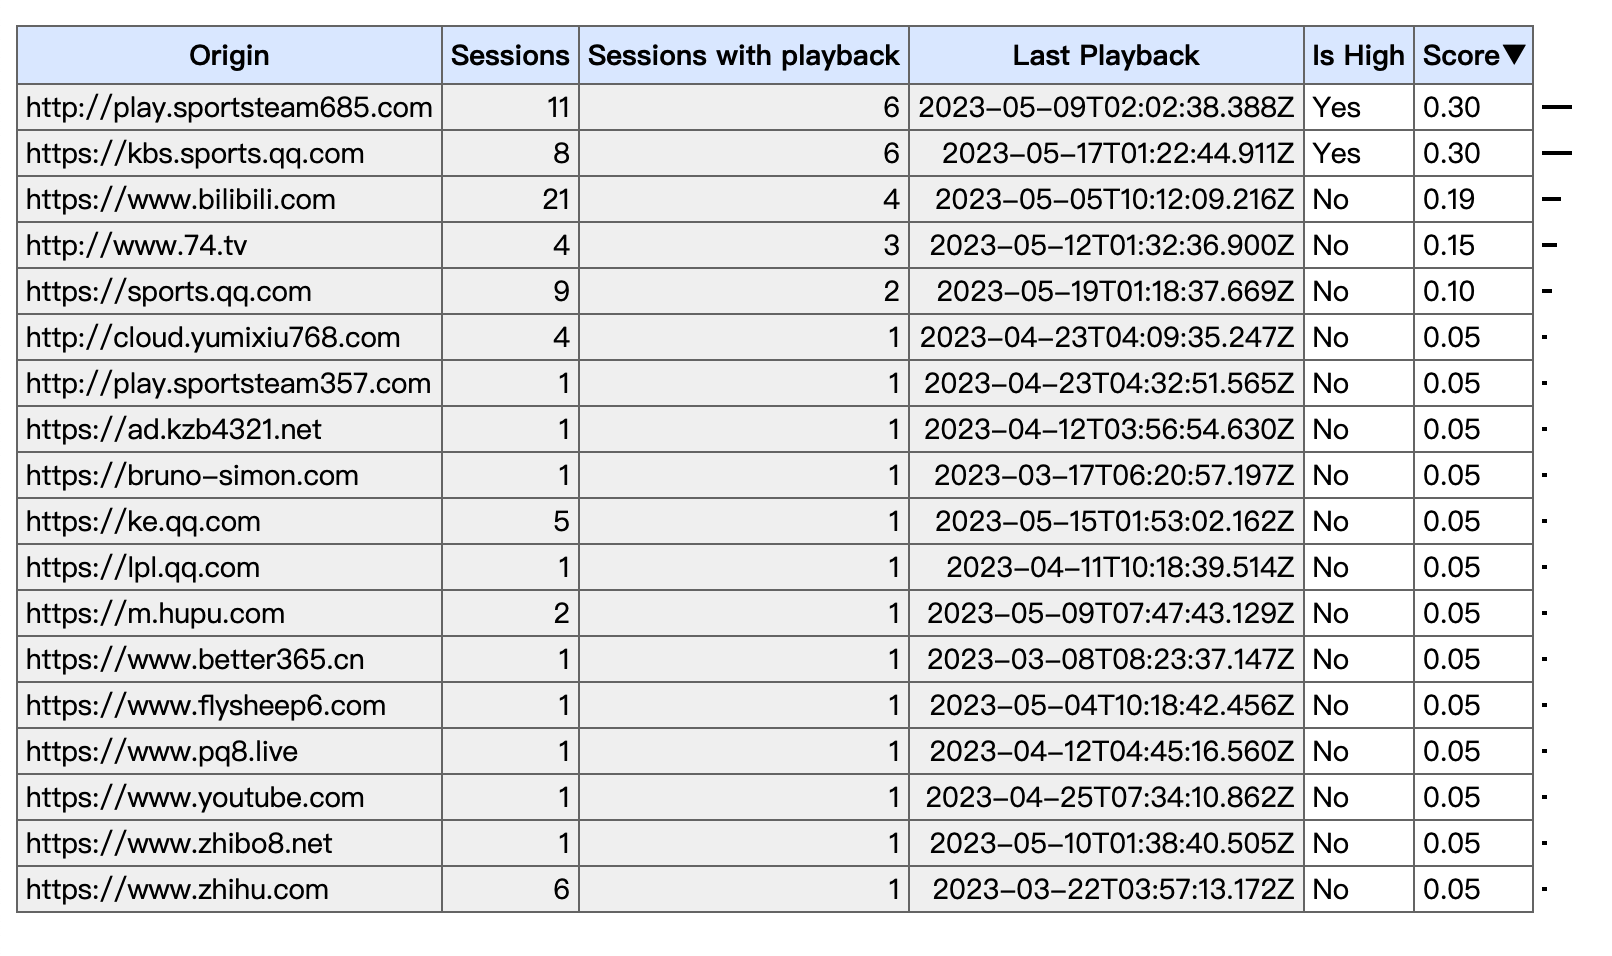1612x956 pixels.
Task: Click the Is High column header
Action: pos(1358,56)
